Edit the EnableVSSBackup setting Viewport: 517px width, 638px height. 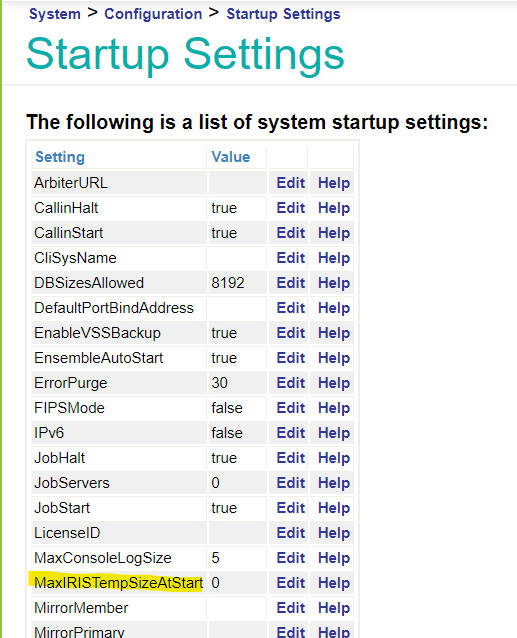291,333
